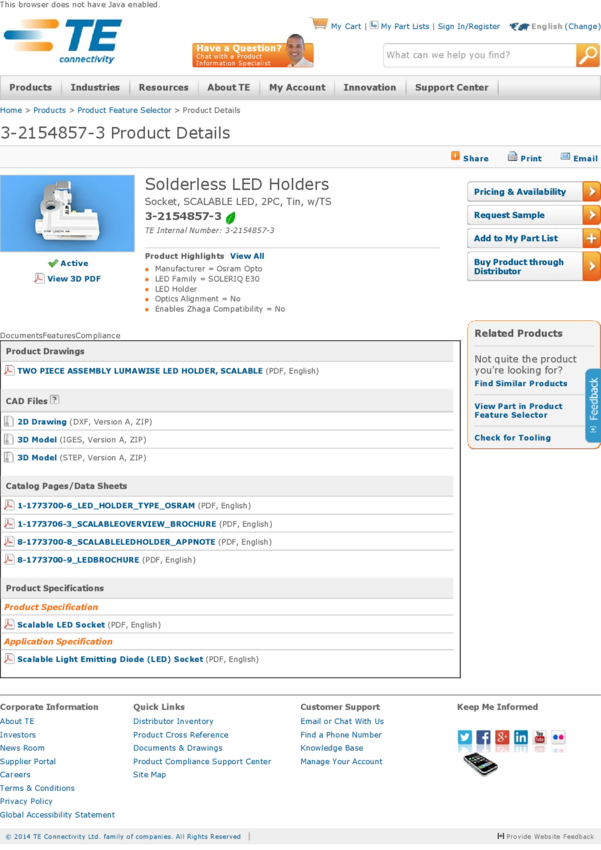Open the side Feedback tab
The image size is (601, 850).
click(x=593, y=405)
